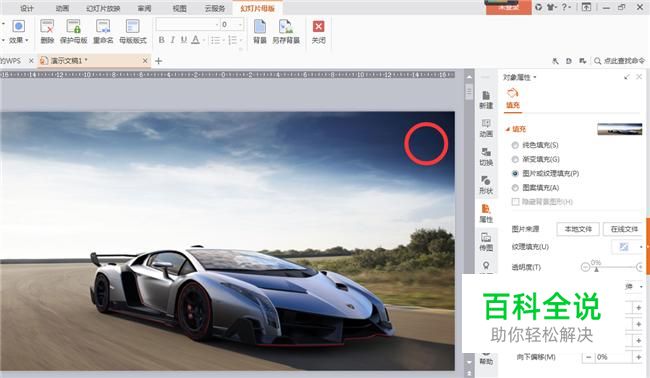Open the 对象属性 panel title dropdown

535,77
